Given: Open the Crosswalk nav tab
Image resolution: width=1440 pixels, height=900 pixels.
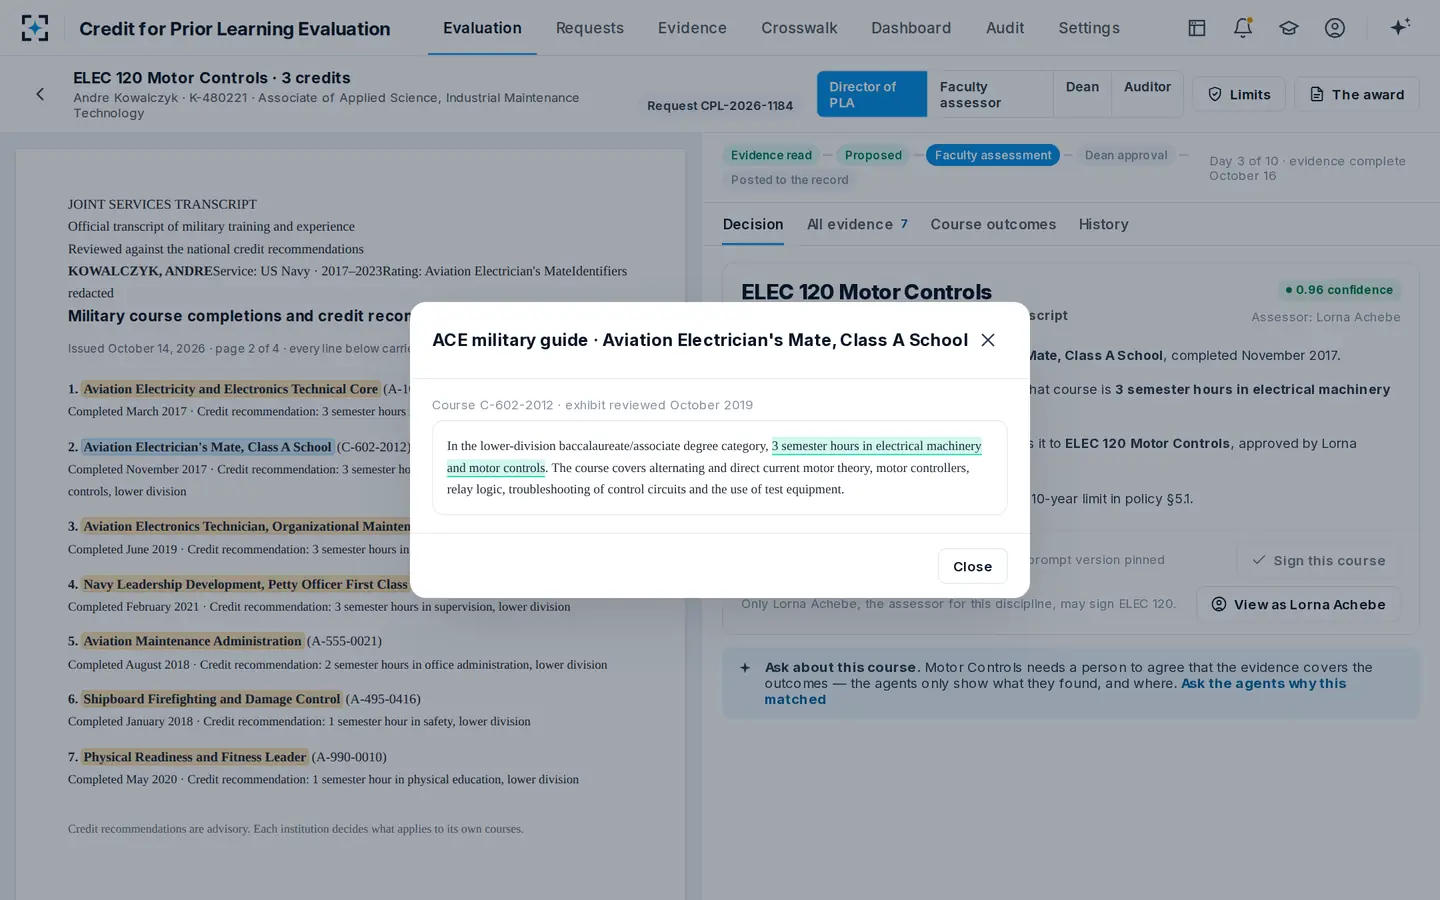Looking at the screenshot, I should 799,28.
